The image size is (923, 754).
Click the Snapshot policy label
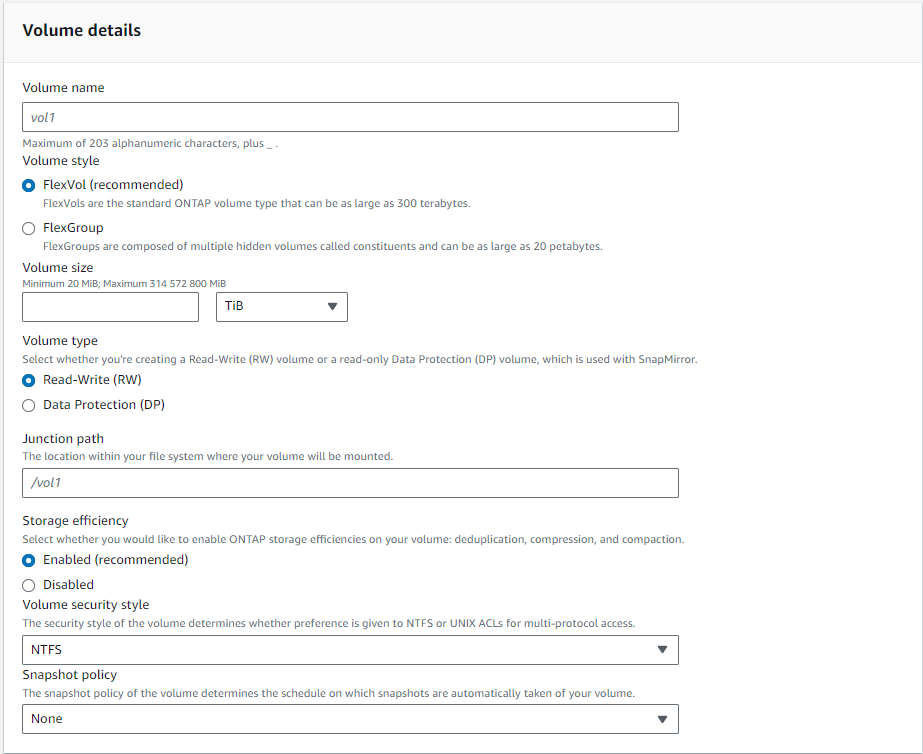pos(69,675)
